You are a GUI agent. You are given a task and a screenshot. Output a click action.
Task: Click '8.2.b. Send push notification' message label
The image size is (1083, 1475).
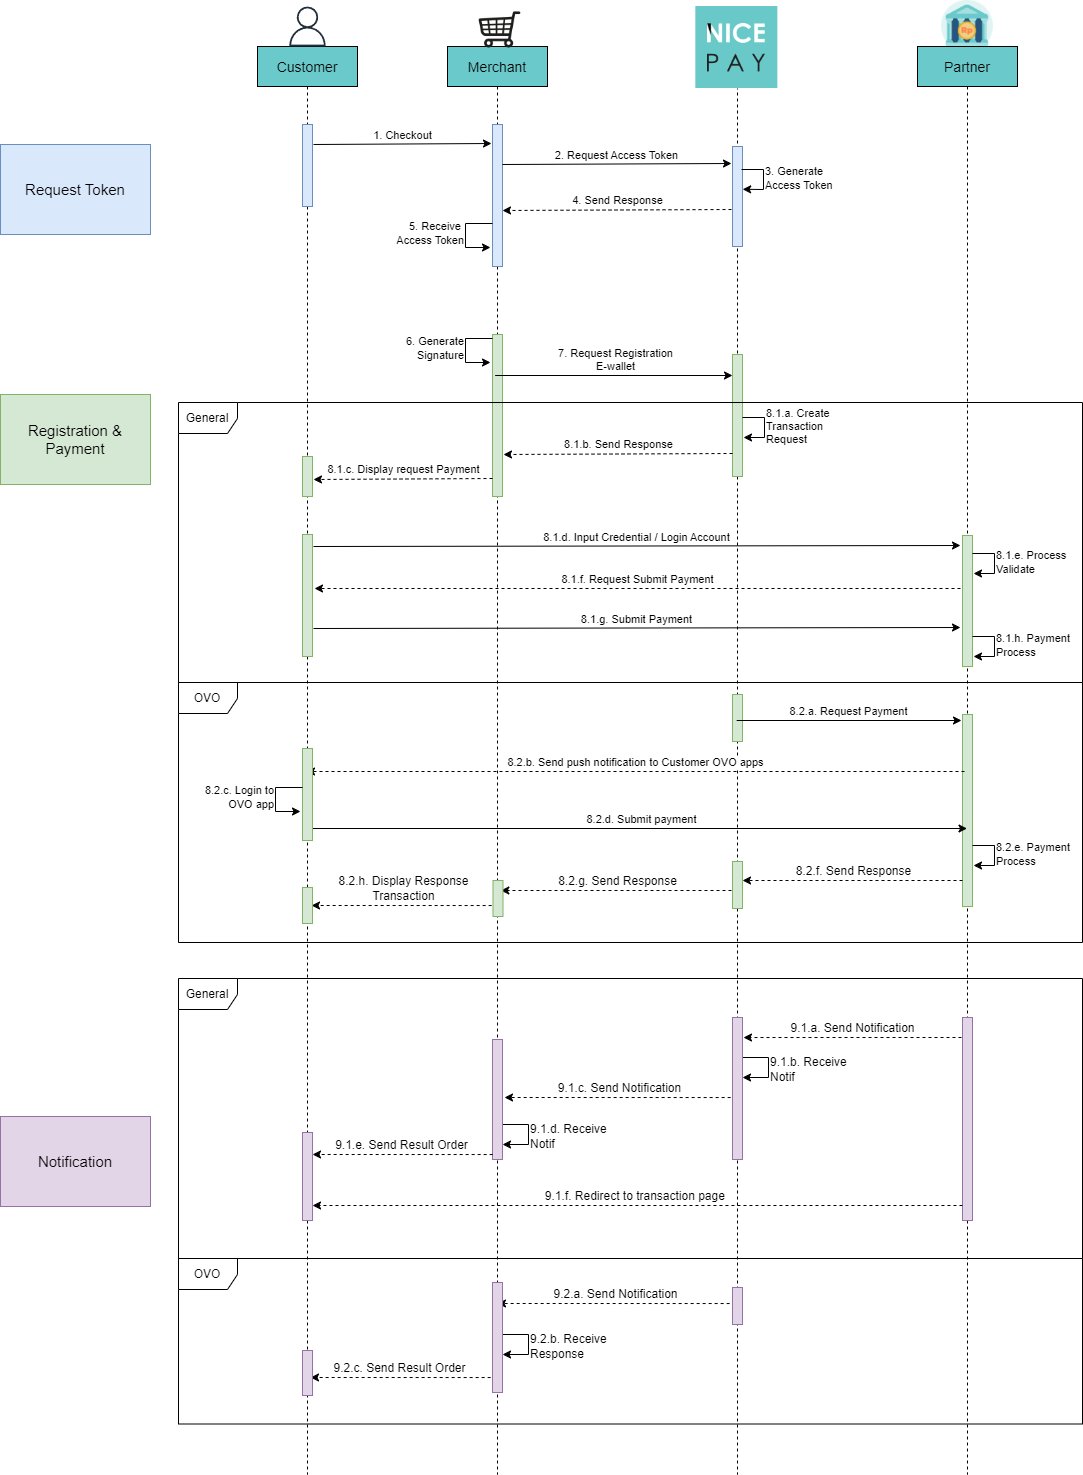pos(635,762)
